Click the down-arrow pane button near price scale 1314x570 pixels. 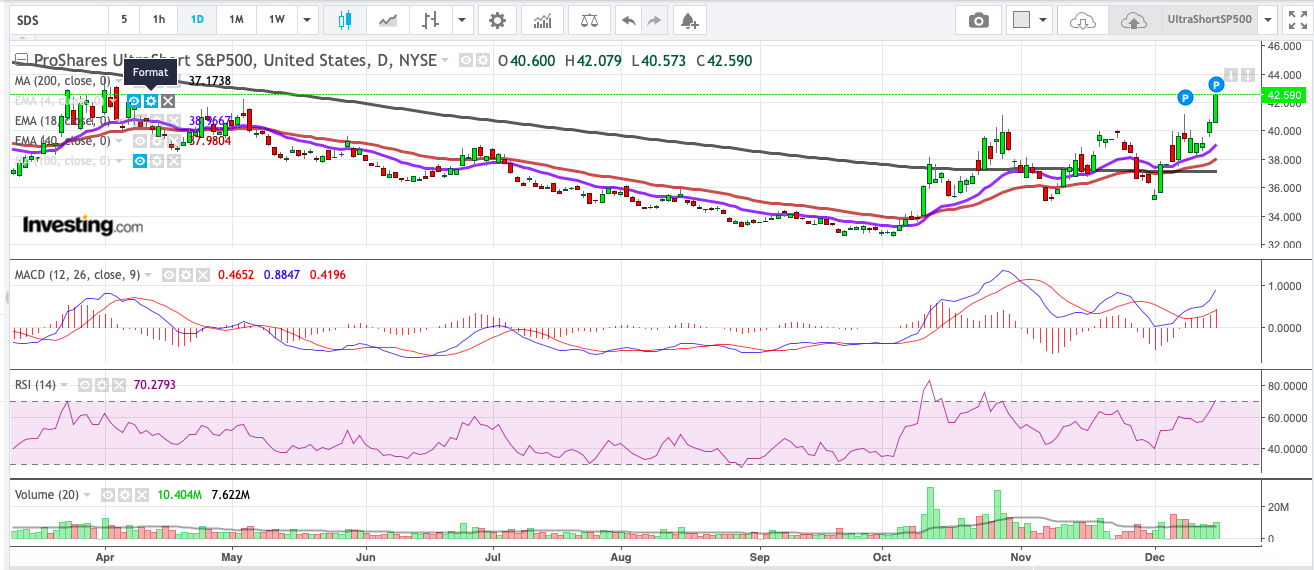click(x=1232, y=75)
